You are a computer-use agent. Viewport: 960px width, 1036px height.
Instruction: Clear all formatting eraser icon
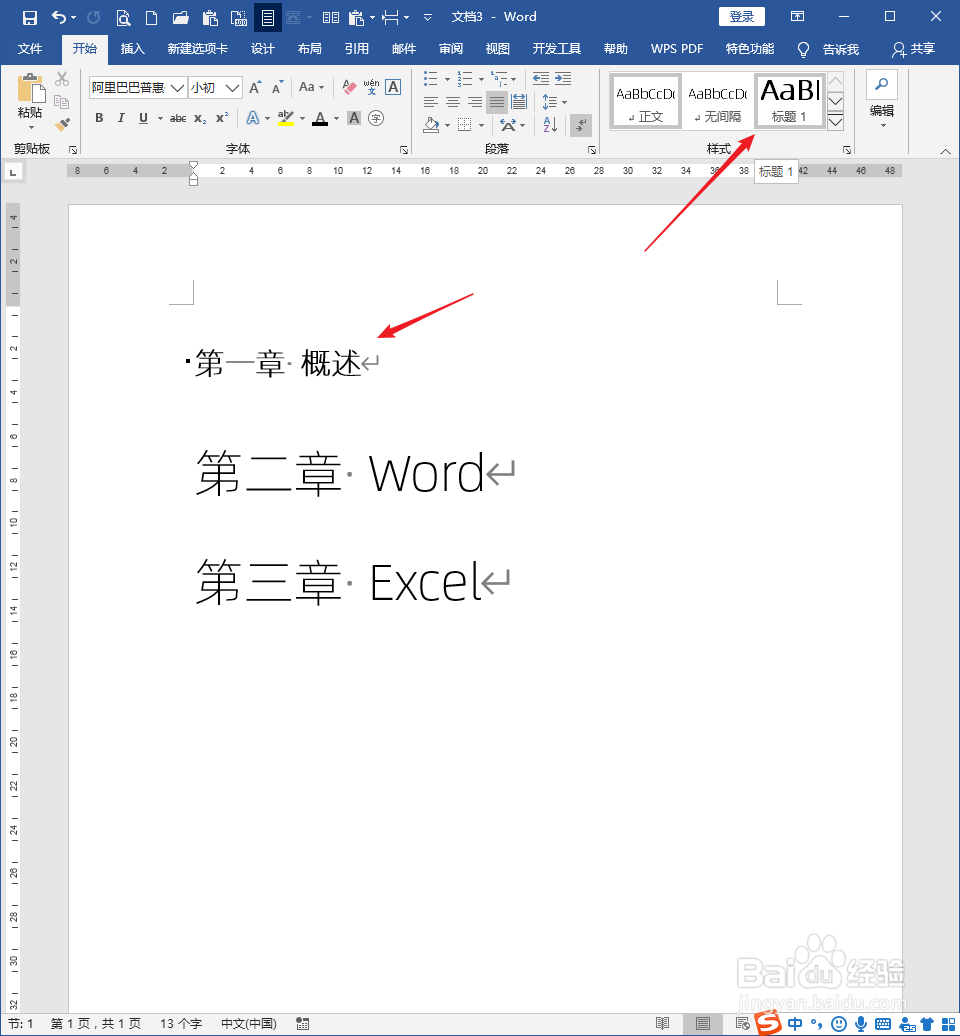350,87
